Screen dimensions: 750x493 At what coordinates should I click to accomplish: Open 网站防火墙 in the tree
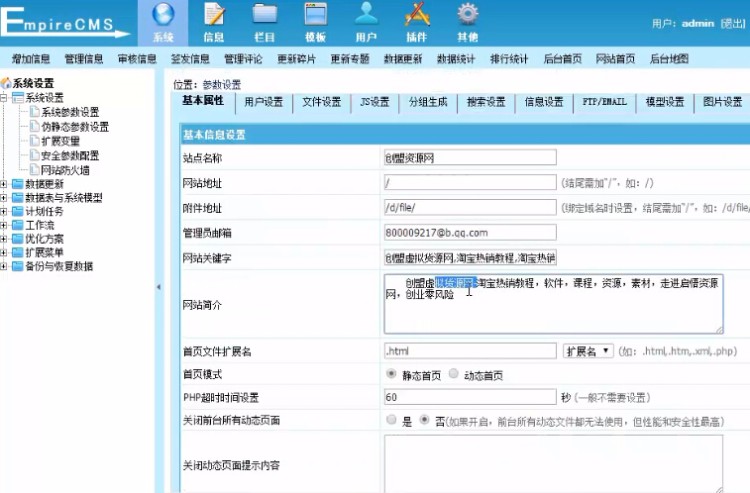[x=65, y=169]
